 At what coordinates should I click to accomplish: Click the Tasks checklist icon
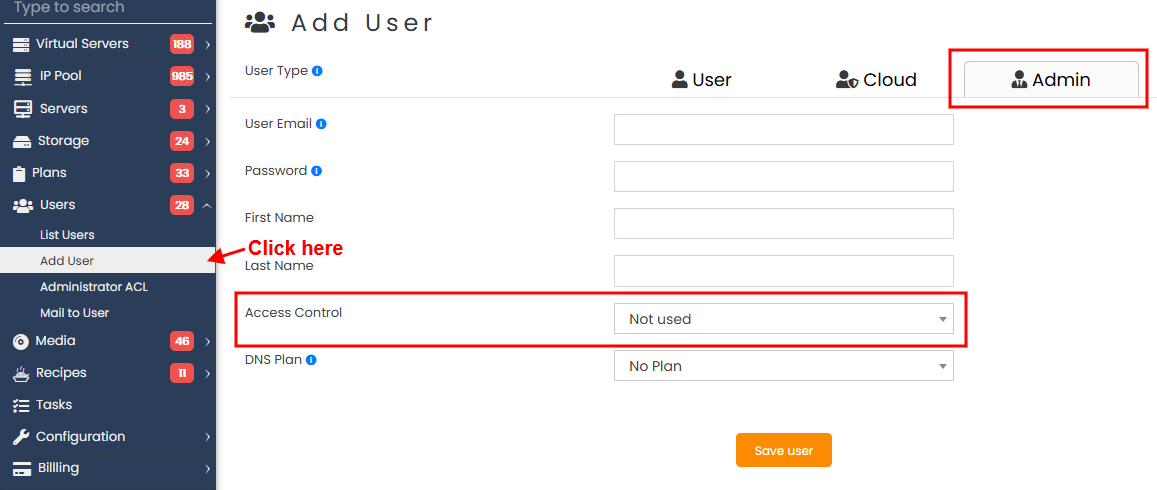(20, 405)
